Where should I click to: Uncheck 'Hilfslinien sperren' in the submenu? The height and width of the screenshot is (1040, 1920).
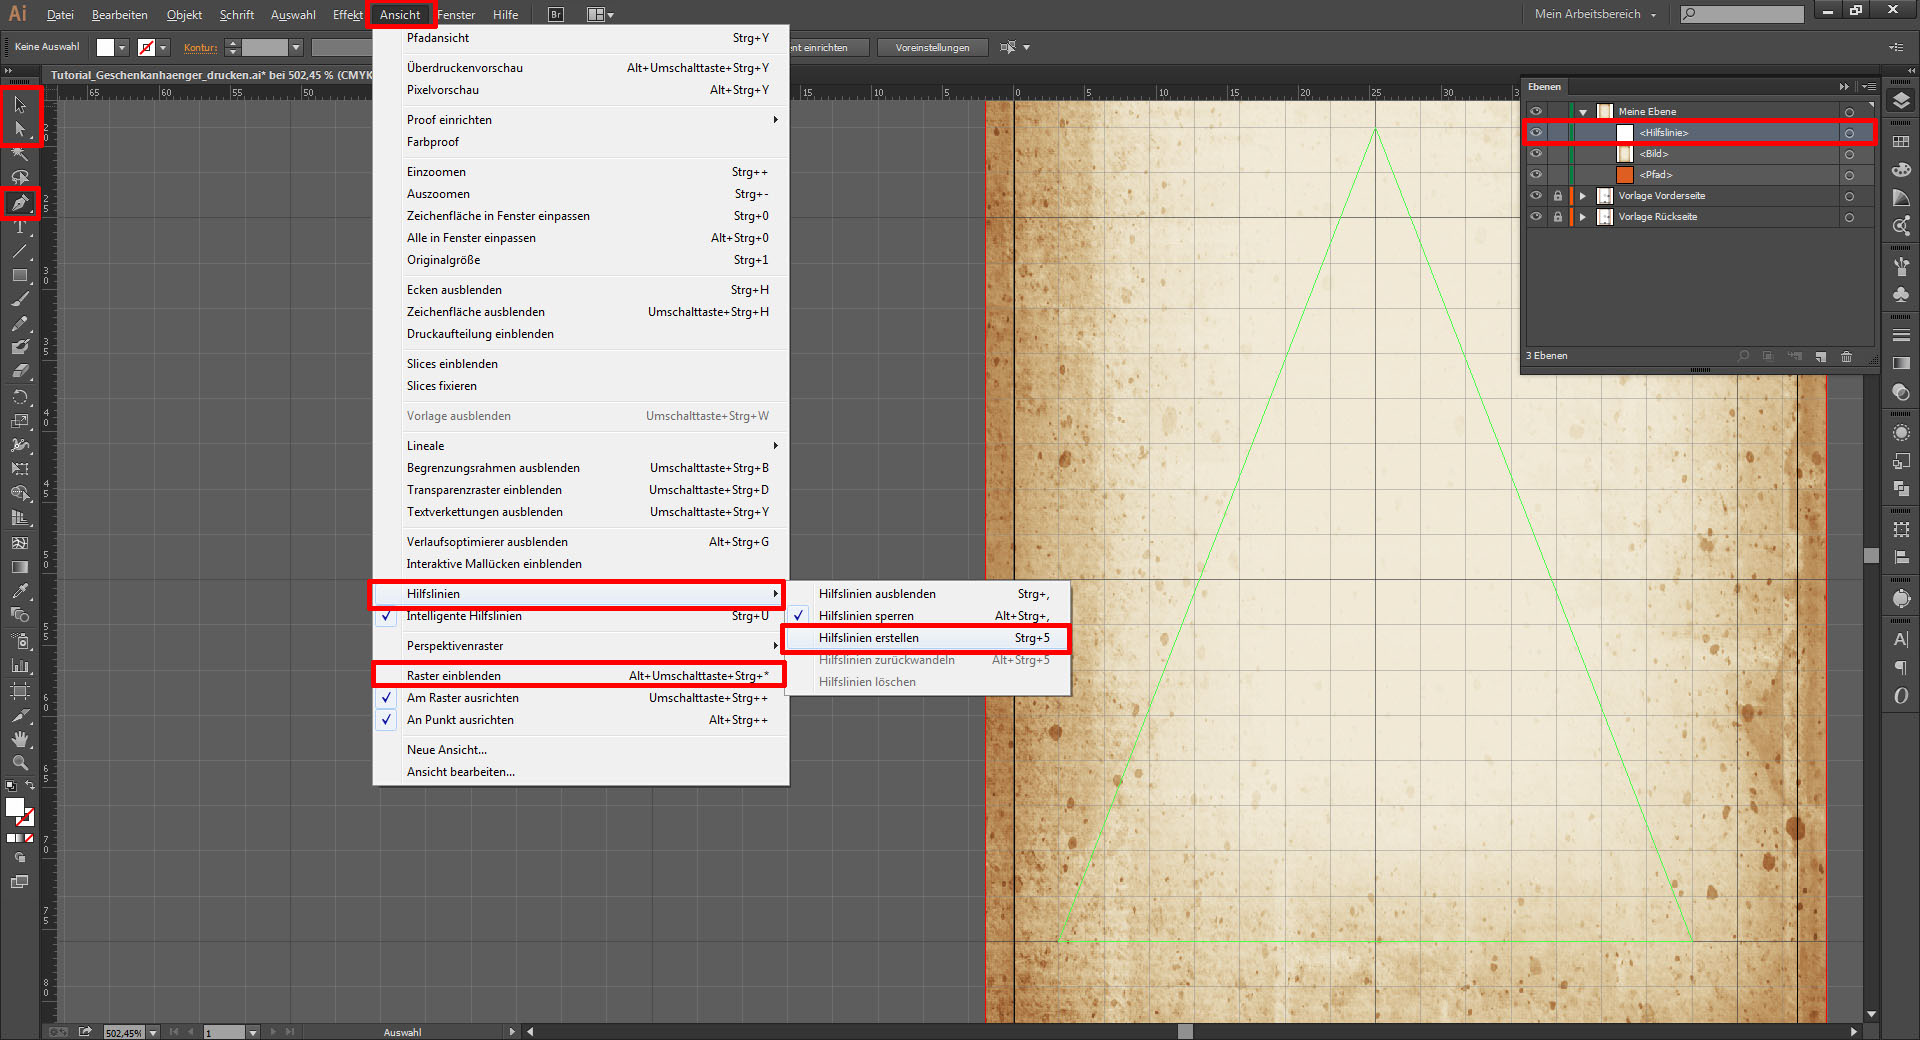(866, 616)
